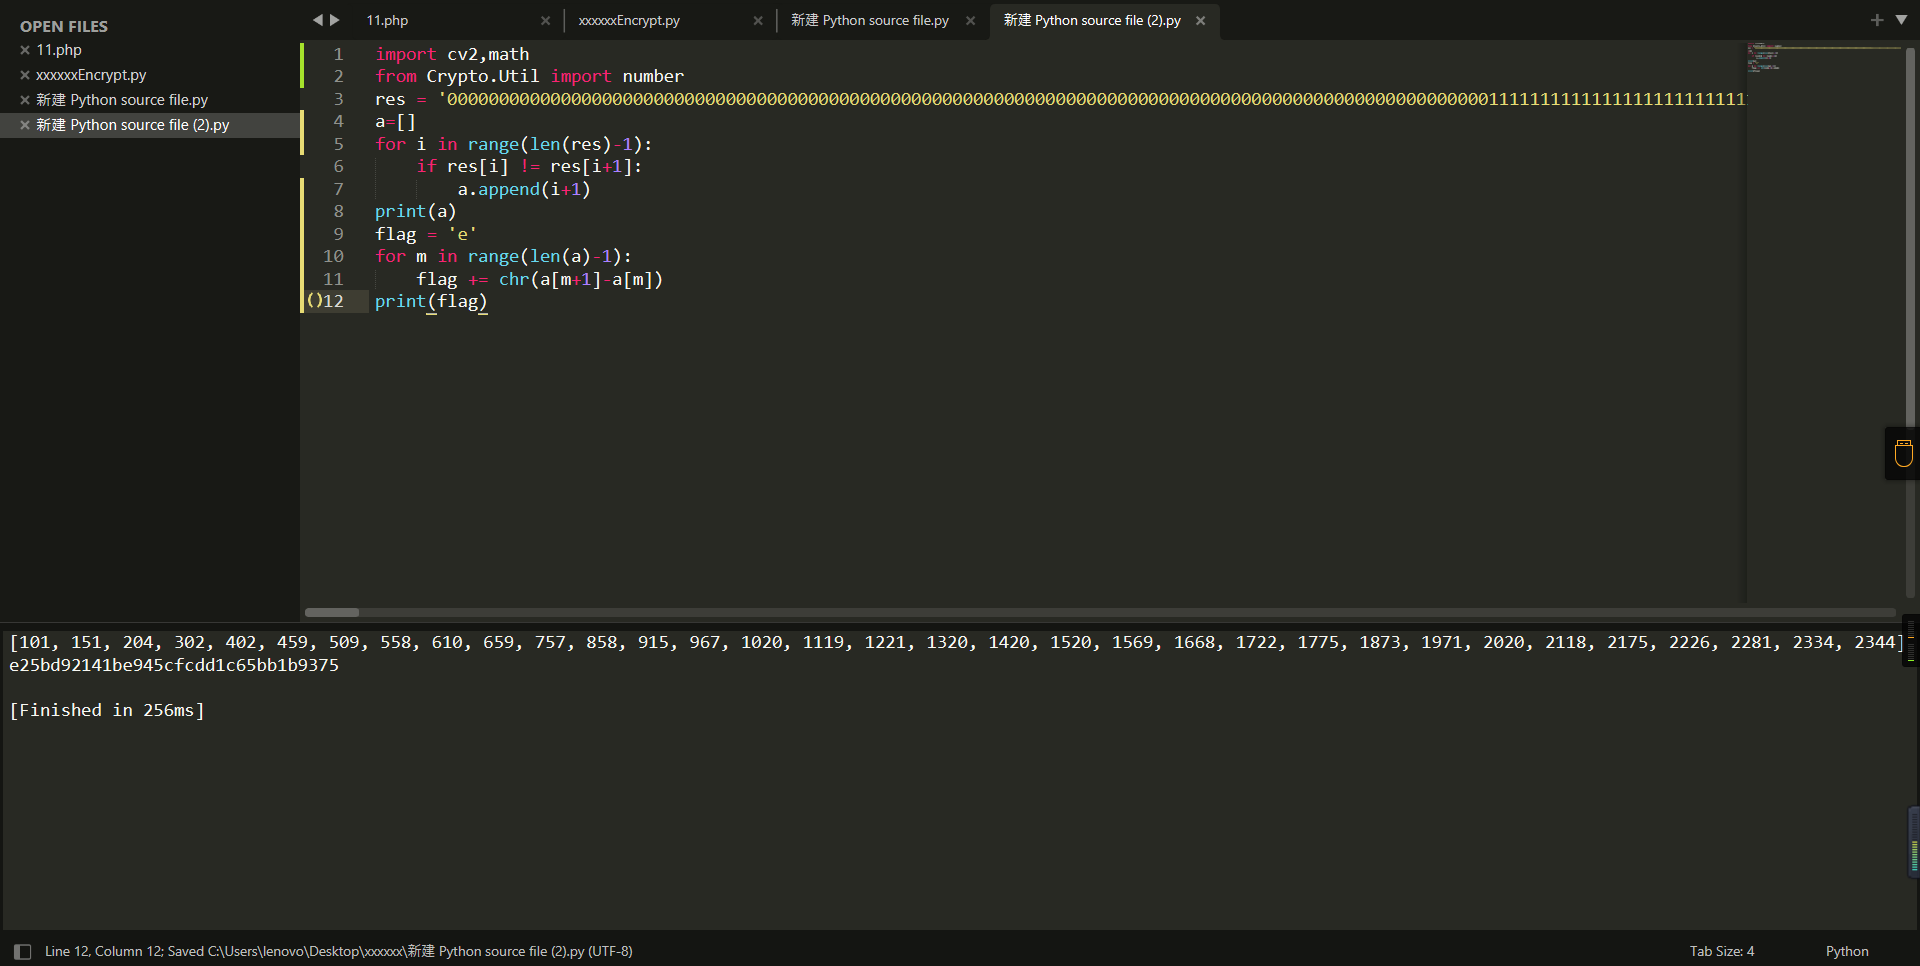The image size is (1920, 966).
Task: Close xxxxxxEncrypt.py in the sidebar list
Action: click(25, 75)
